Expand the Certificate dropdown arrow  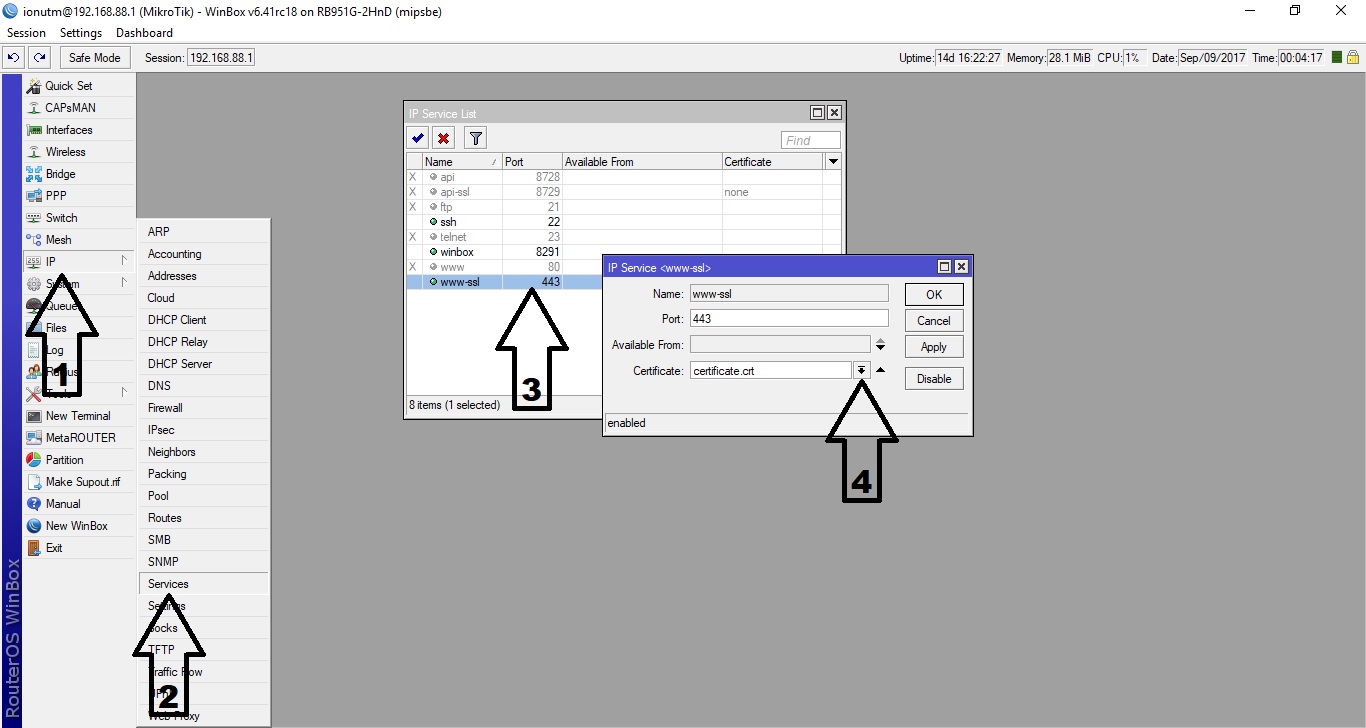[861, 370]
